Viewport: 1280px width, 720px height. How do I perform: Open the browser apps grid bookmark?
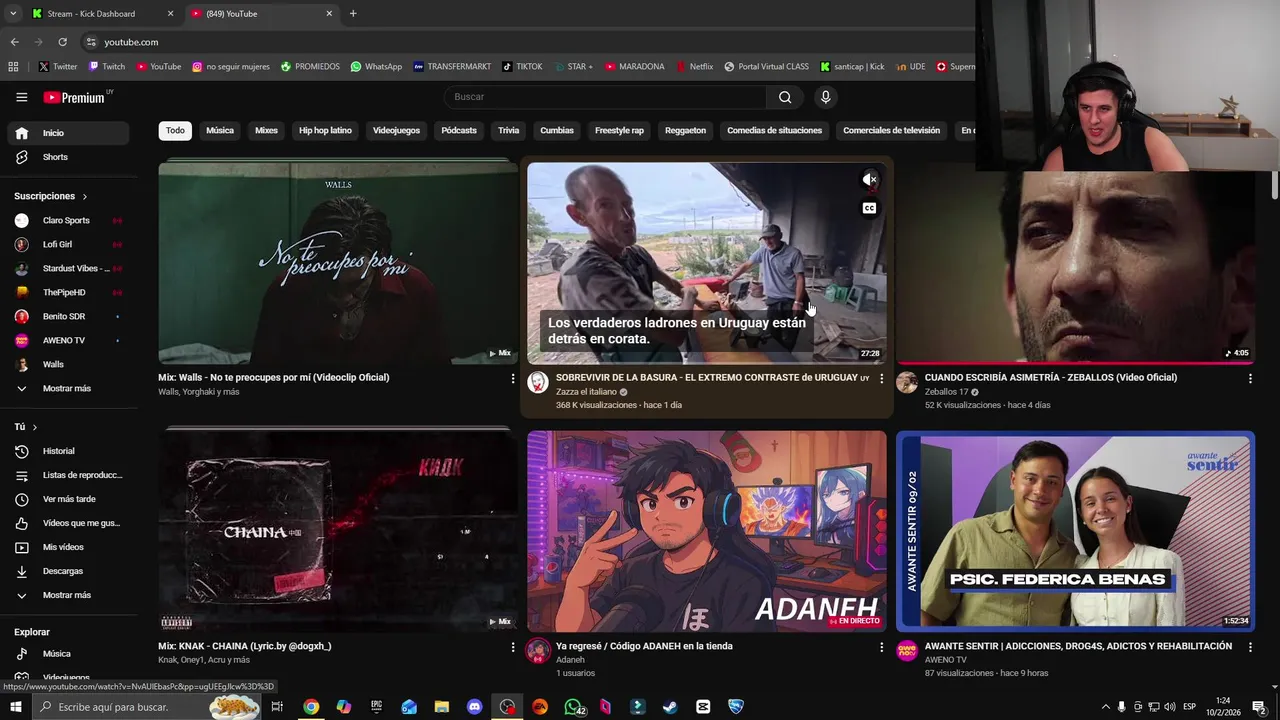[13, 67]
